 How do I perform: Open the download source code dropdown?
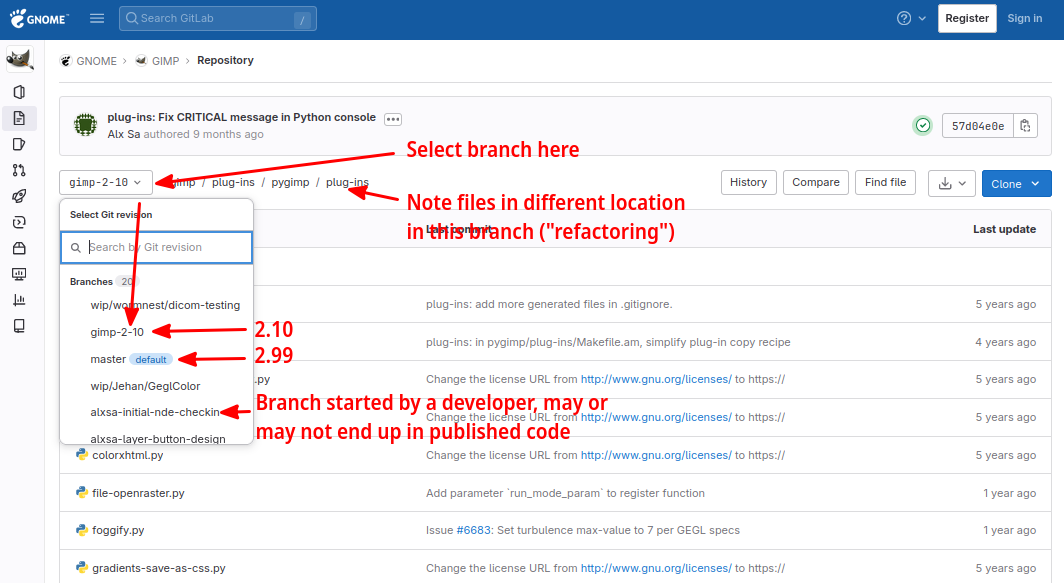(951, 183)
